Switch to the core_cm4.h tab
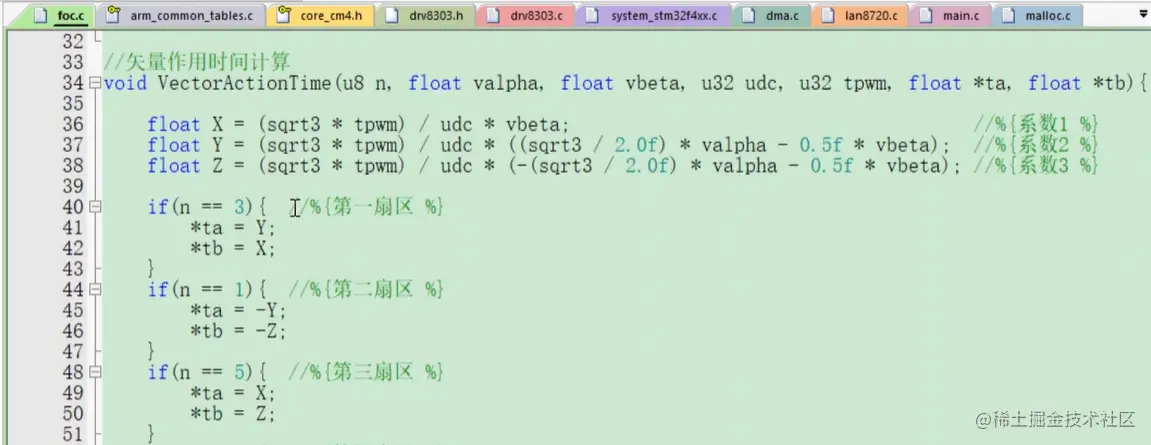Image resolution: width=1151 pixels, height=445 pixels. pyautogui.click(x=319, y=15)
